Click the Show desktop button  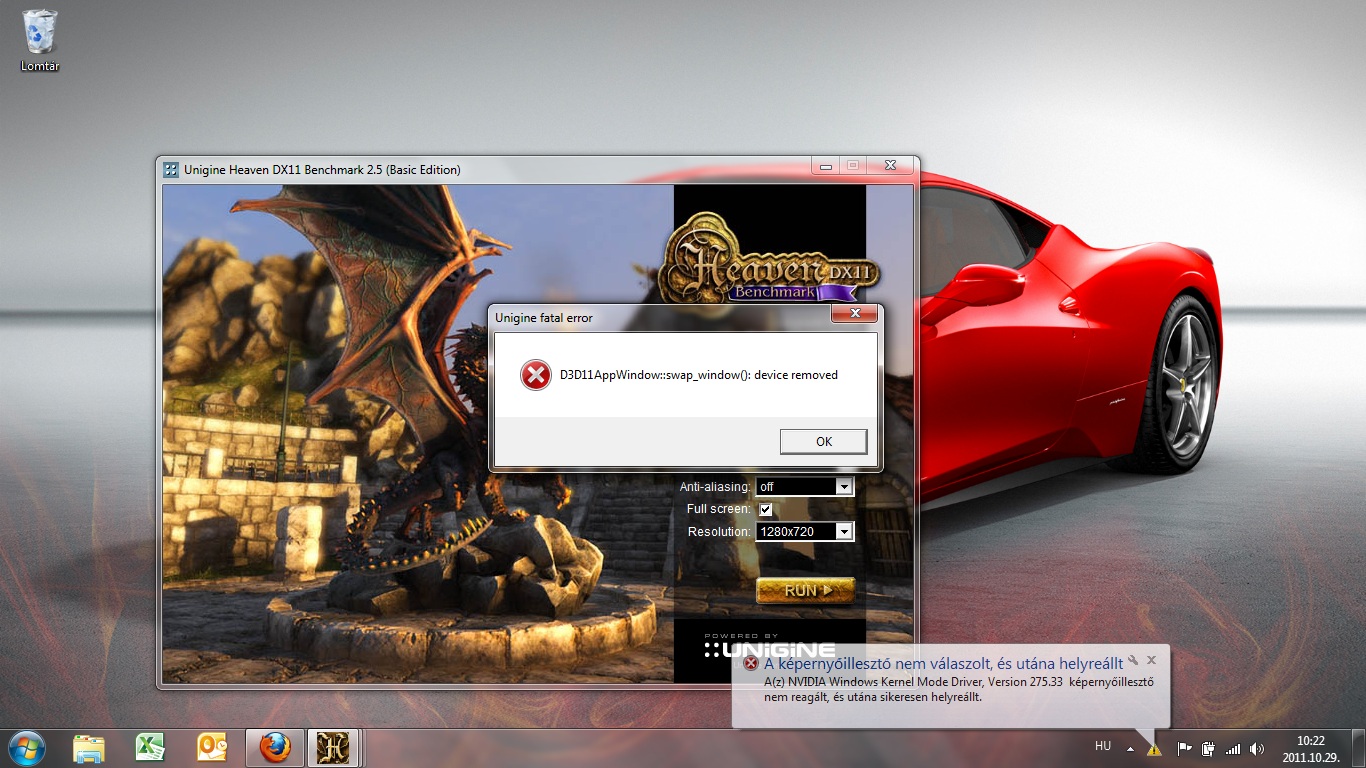(x=1358, y=748)
